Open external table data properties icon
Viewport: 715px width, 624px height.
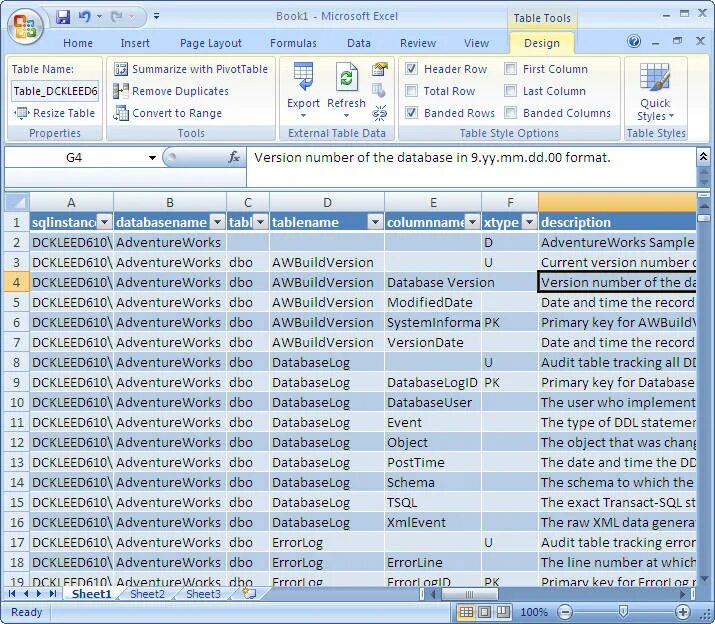coord(379,69)
